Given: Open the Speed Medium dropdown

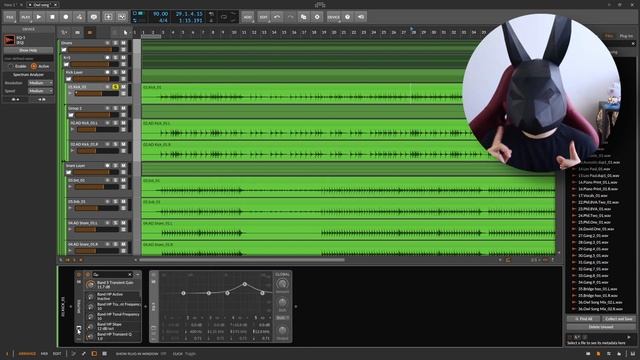Looking at the screenshot, I should pos(40,91).
